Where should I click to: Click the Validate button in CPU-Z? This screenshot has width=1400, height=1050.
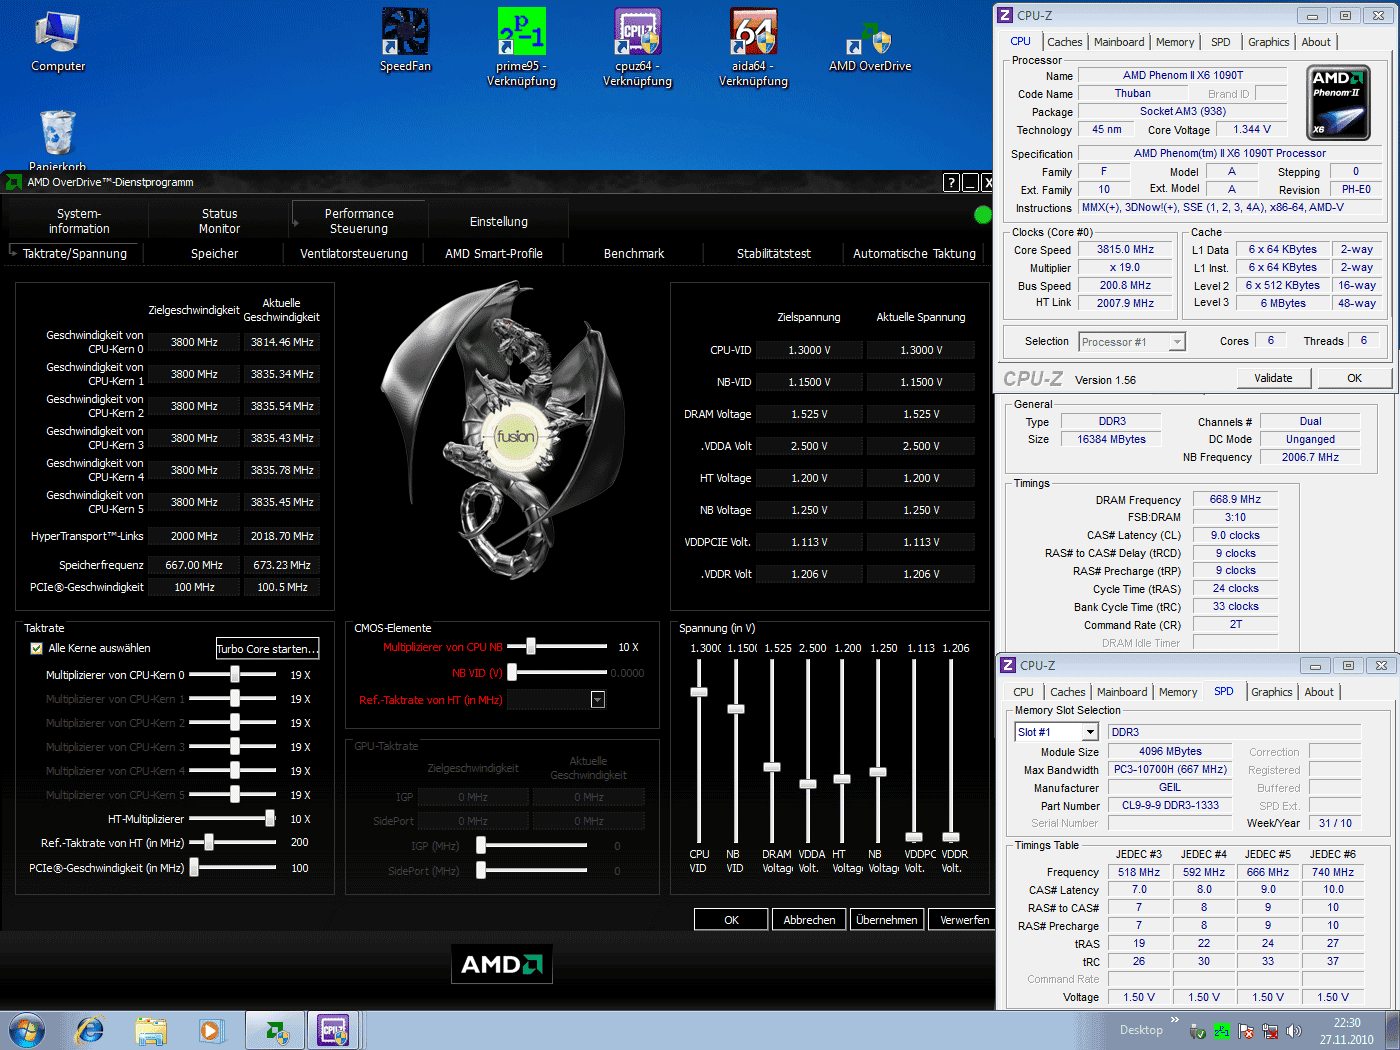point(1273,378)
